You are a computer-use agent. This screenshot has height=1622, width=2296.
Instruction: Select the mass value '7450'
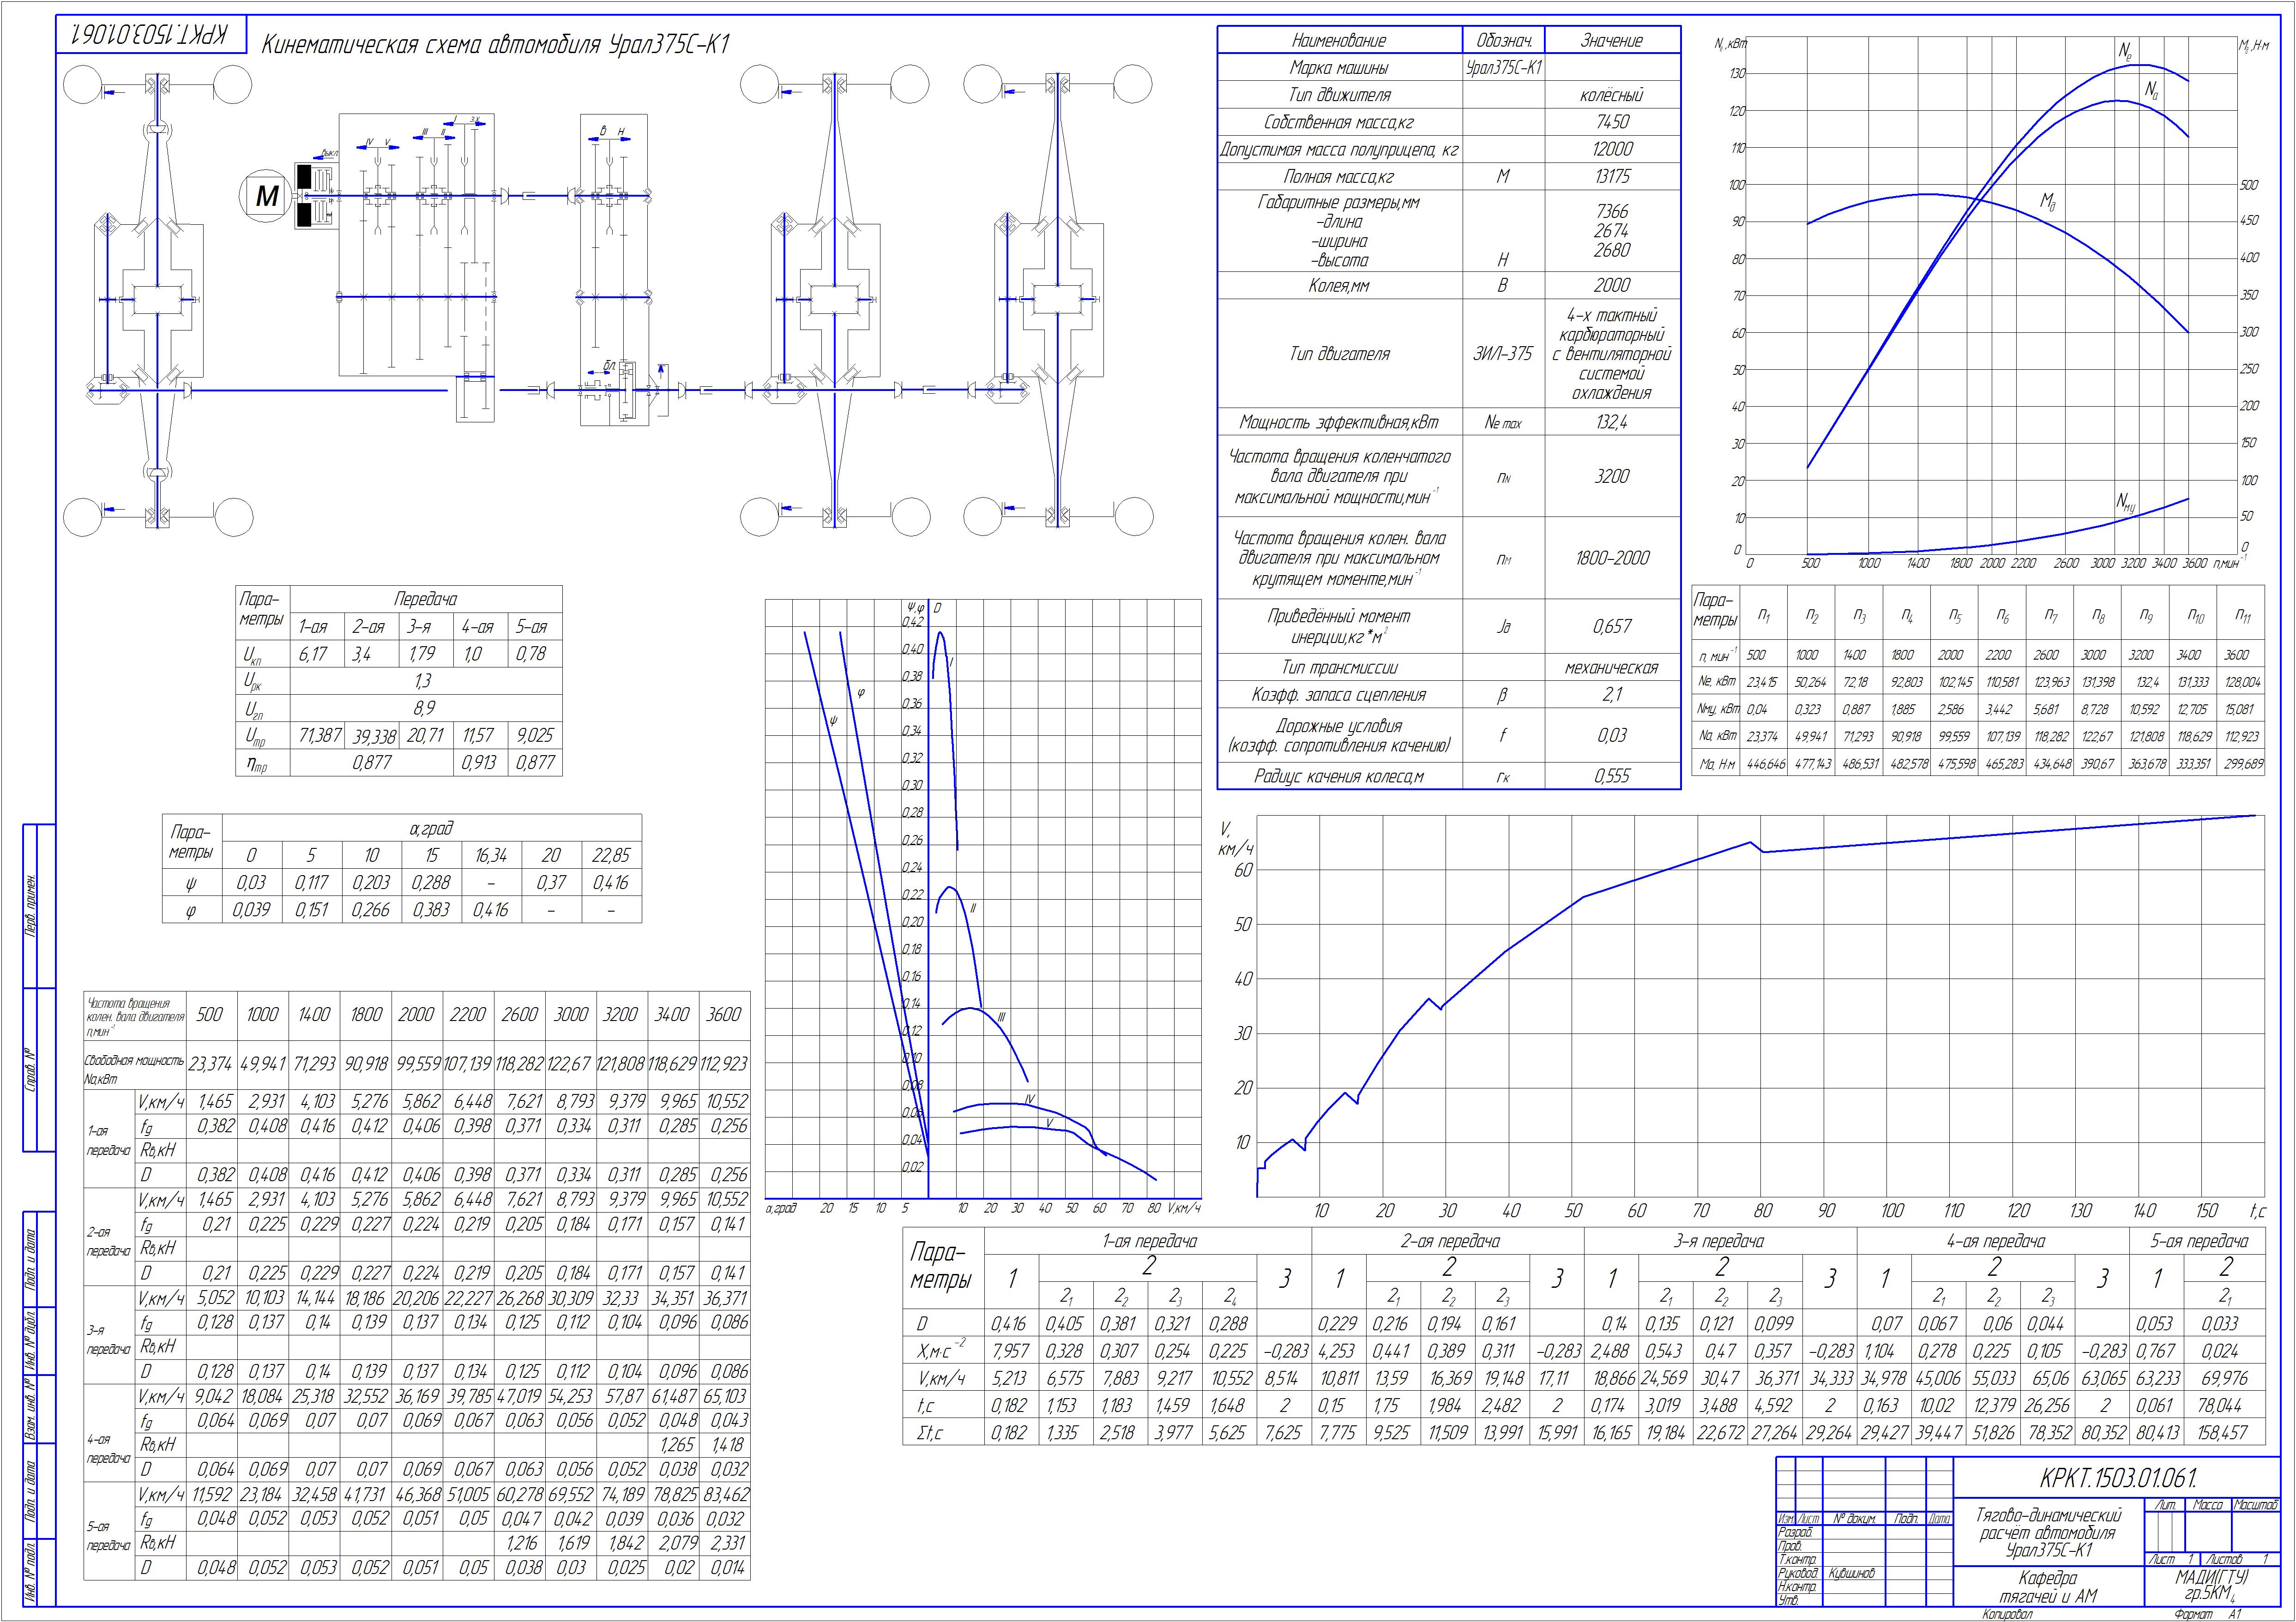pyautogui.click(x=1612, y=122)
